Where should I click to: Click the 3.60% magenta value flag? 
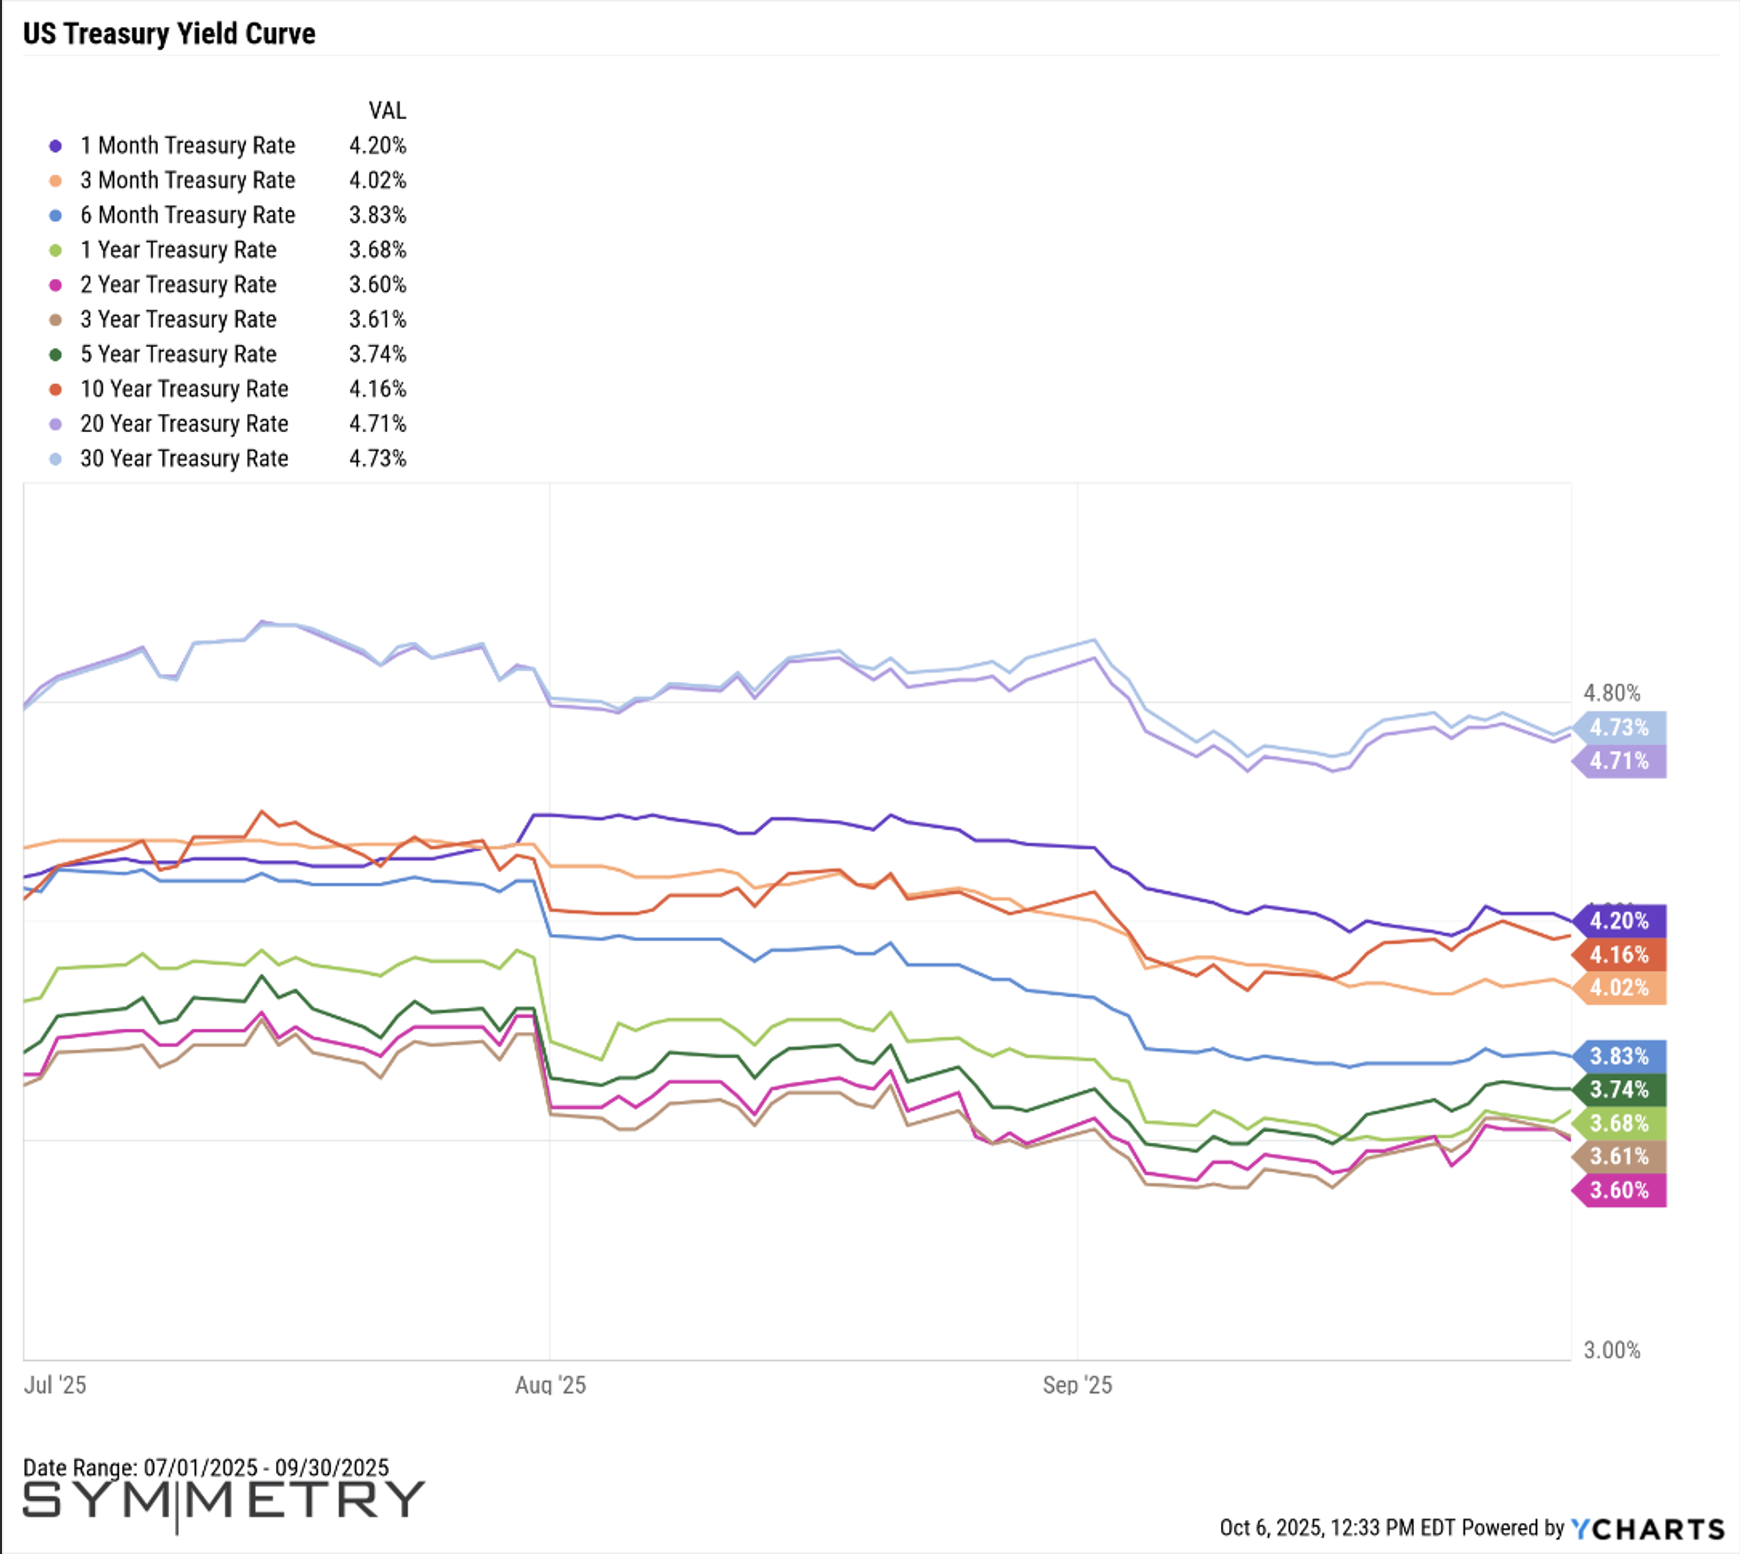pos(1619,1190)
